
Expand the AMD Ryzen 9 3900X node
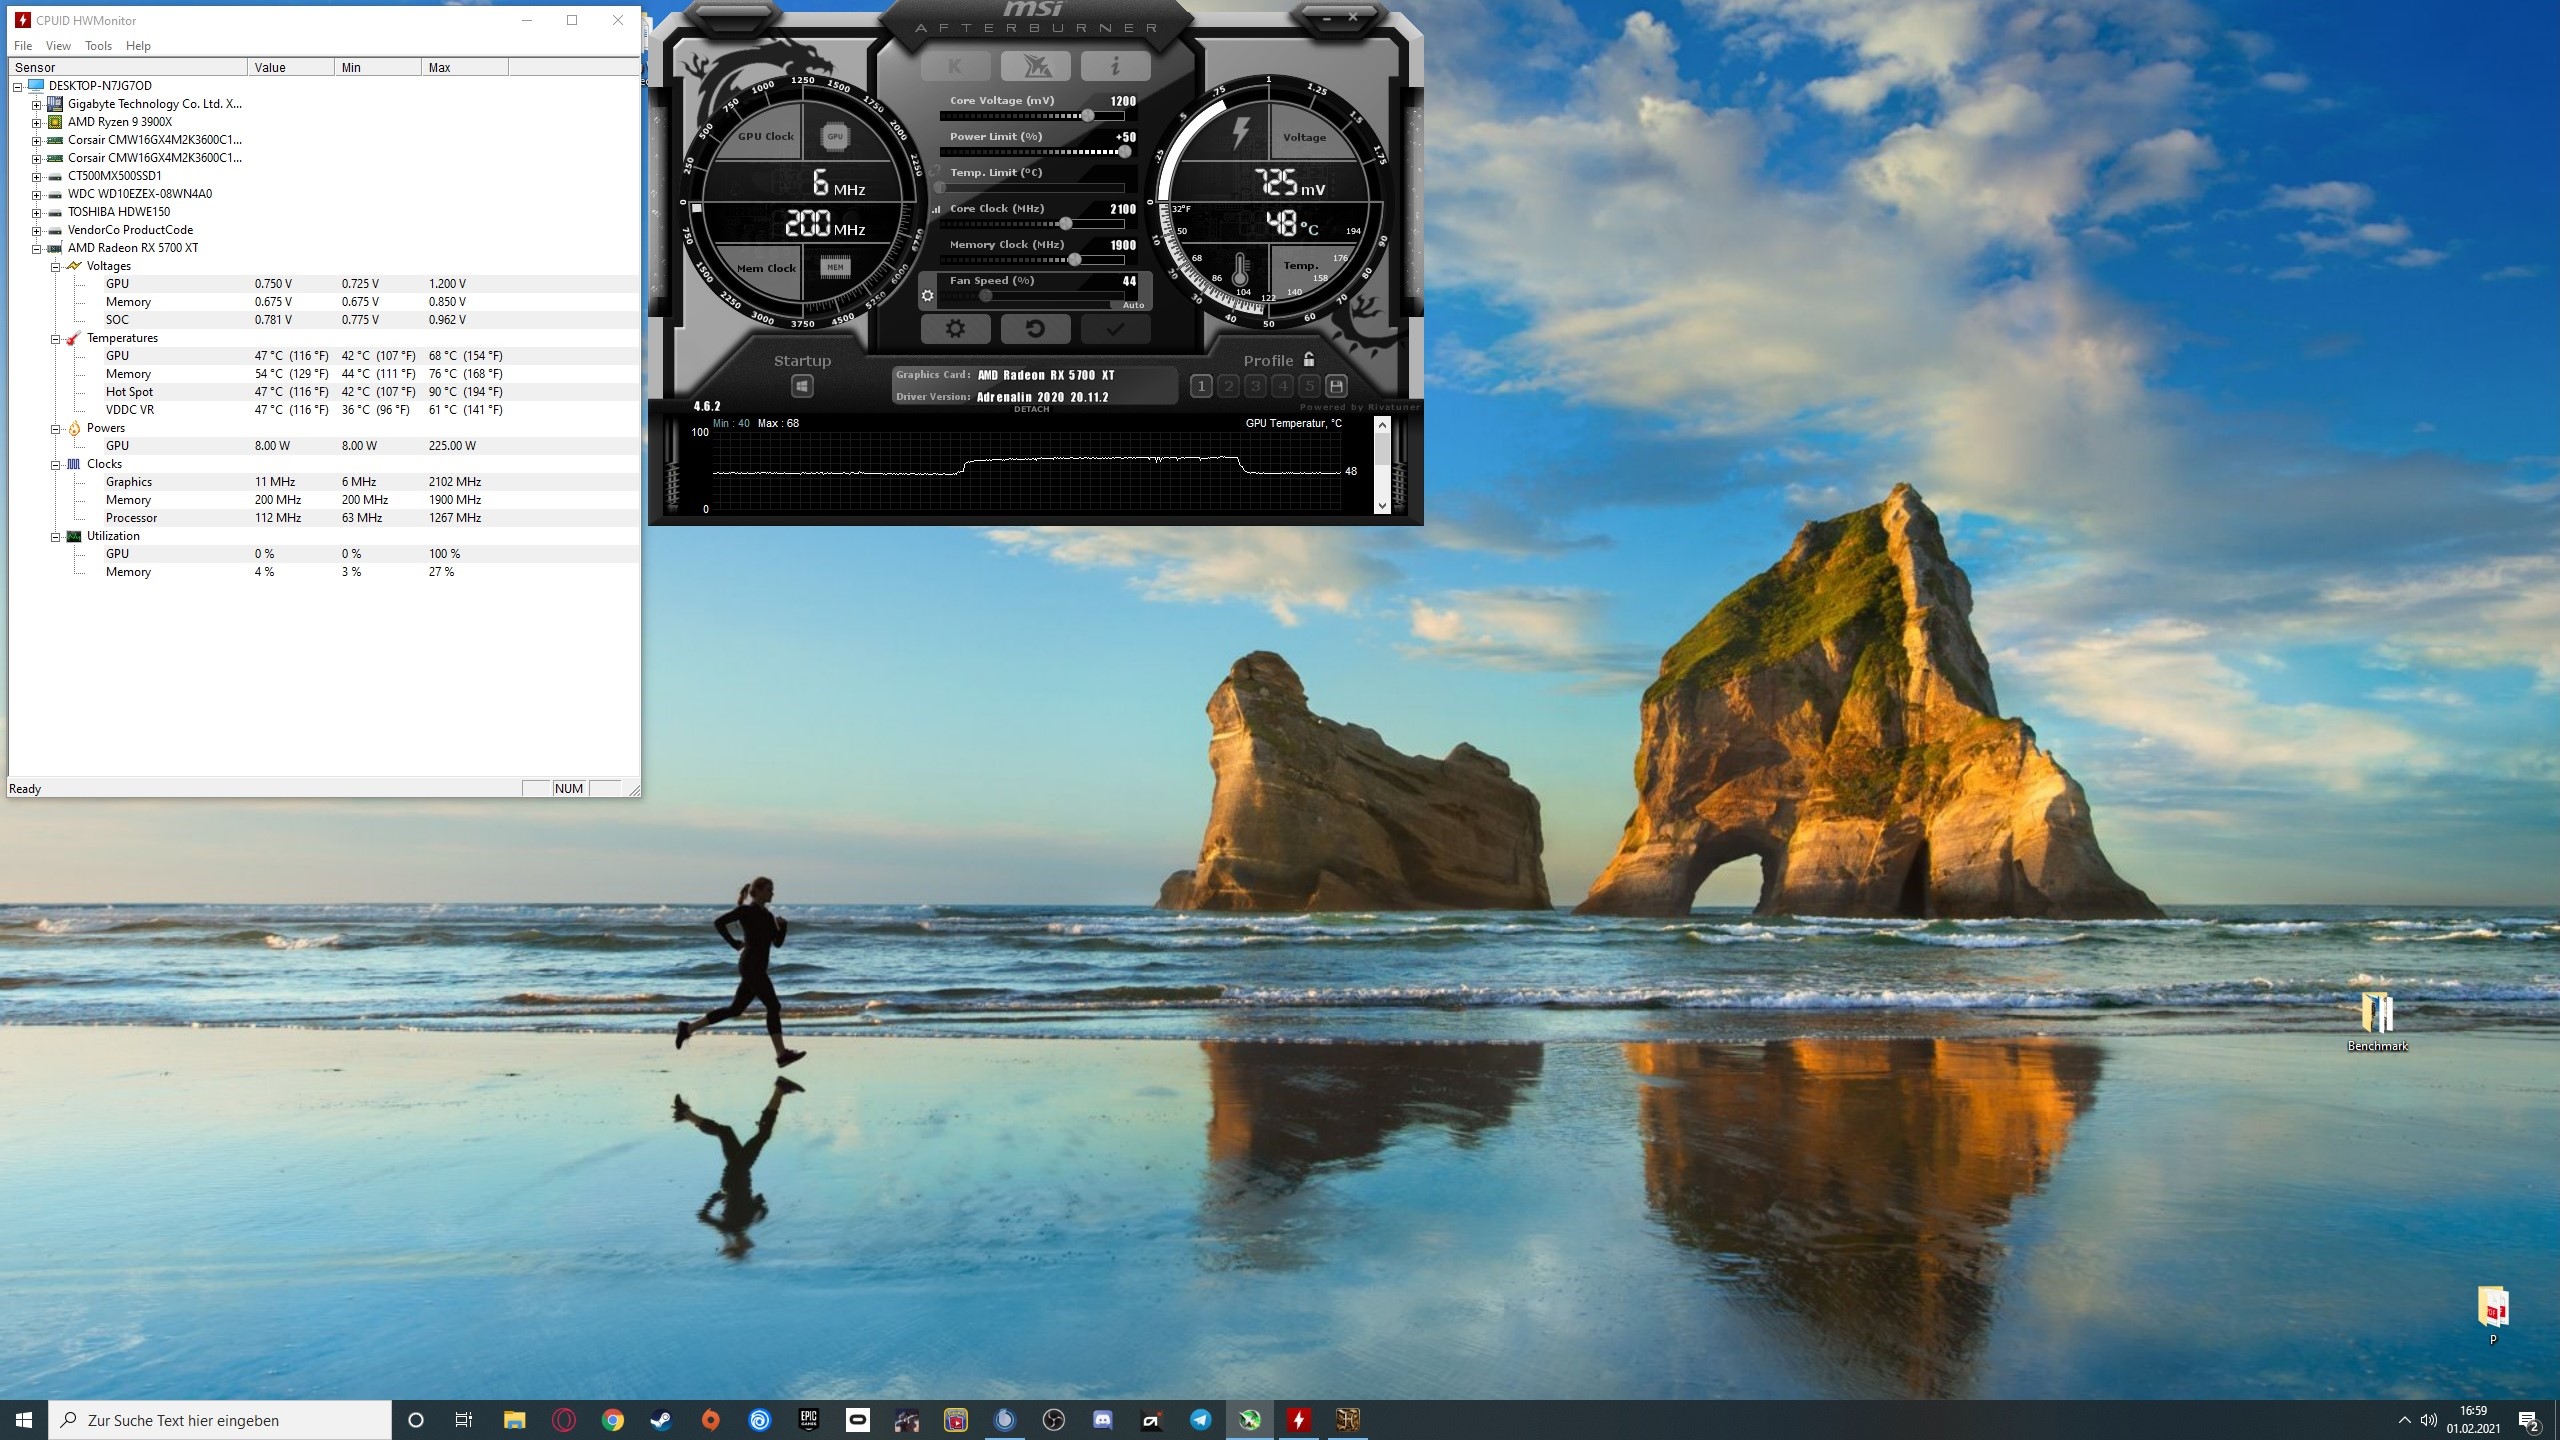tap(37, 122)
